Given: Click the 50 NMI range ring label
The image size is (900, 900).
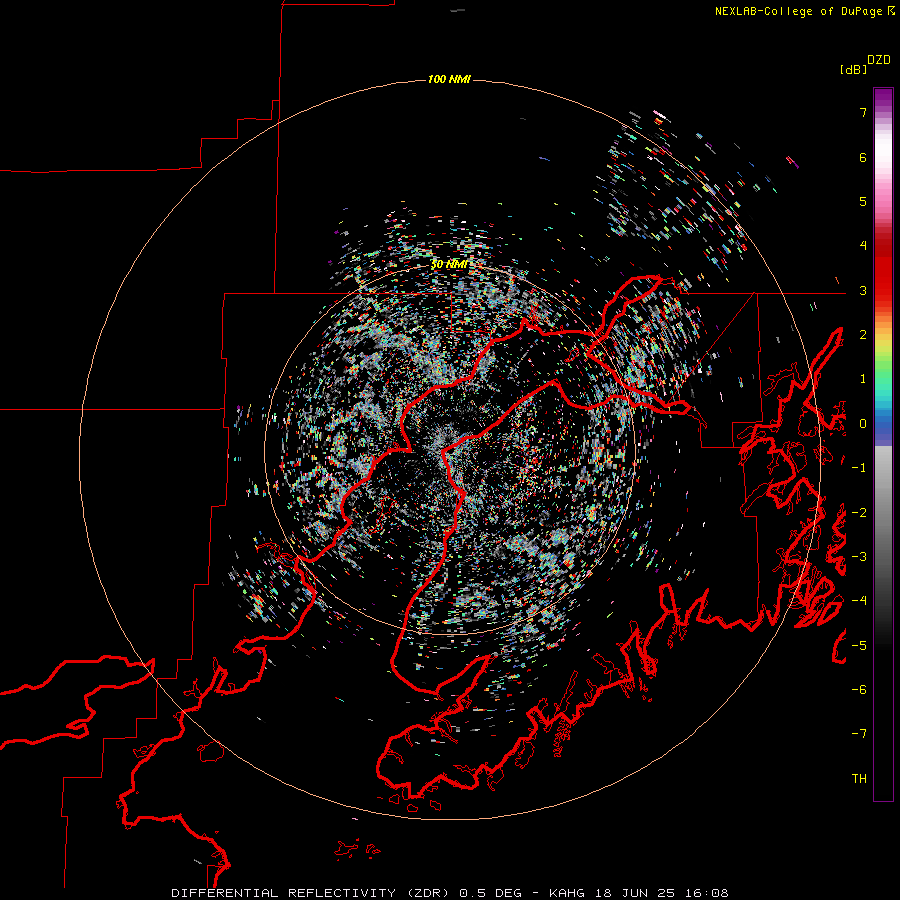Looking at the screenshot, I should click(x=449, y=265).
